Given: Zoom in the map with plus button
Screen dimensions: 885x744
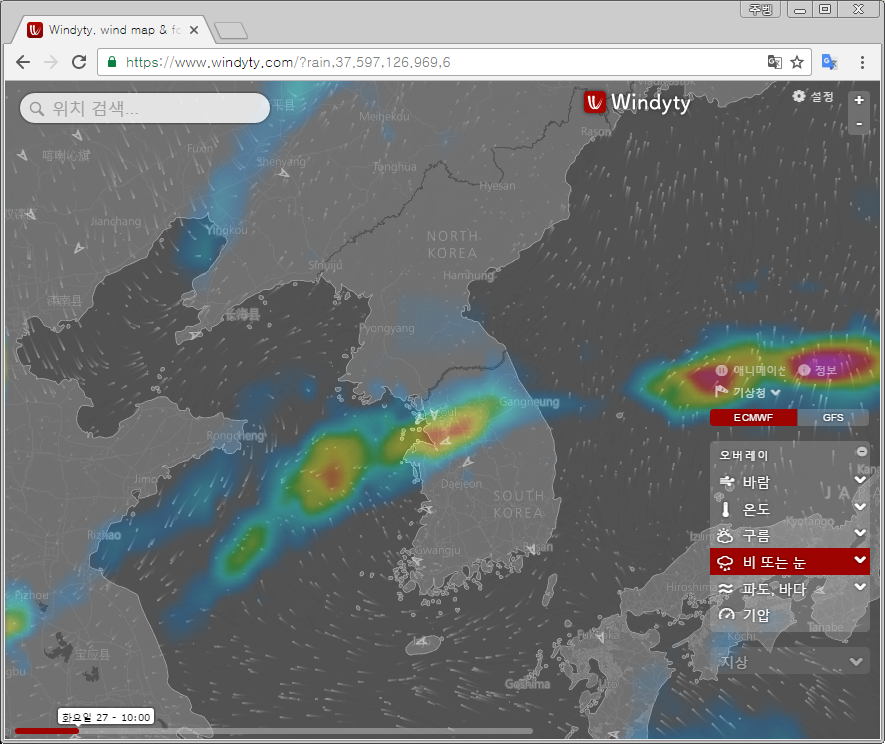Looking at the screenshot, I should click(x=858, y=100).
